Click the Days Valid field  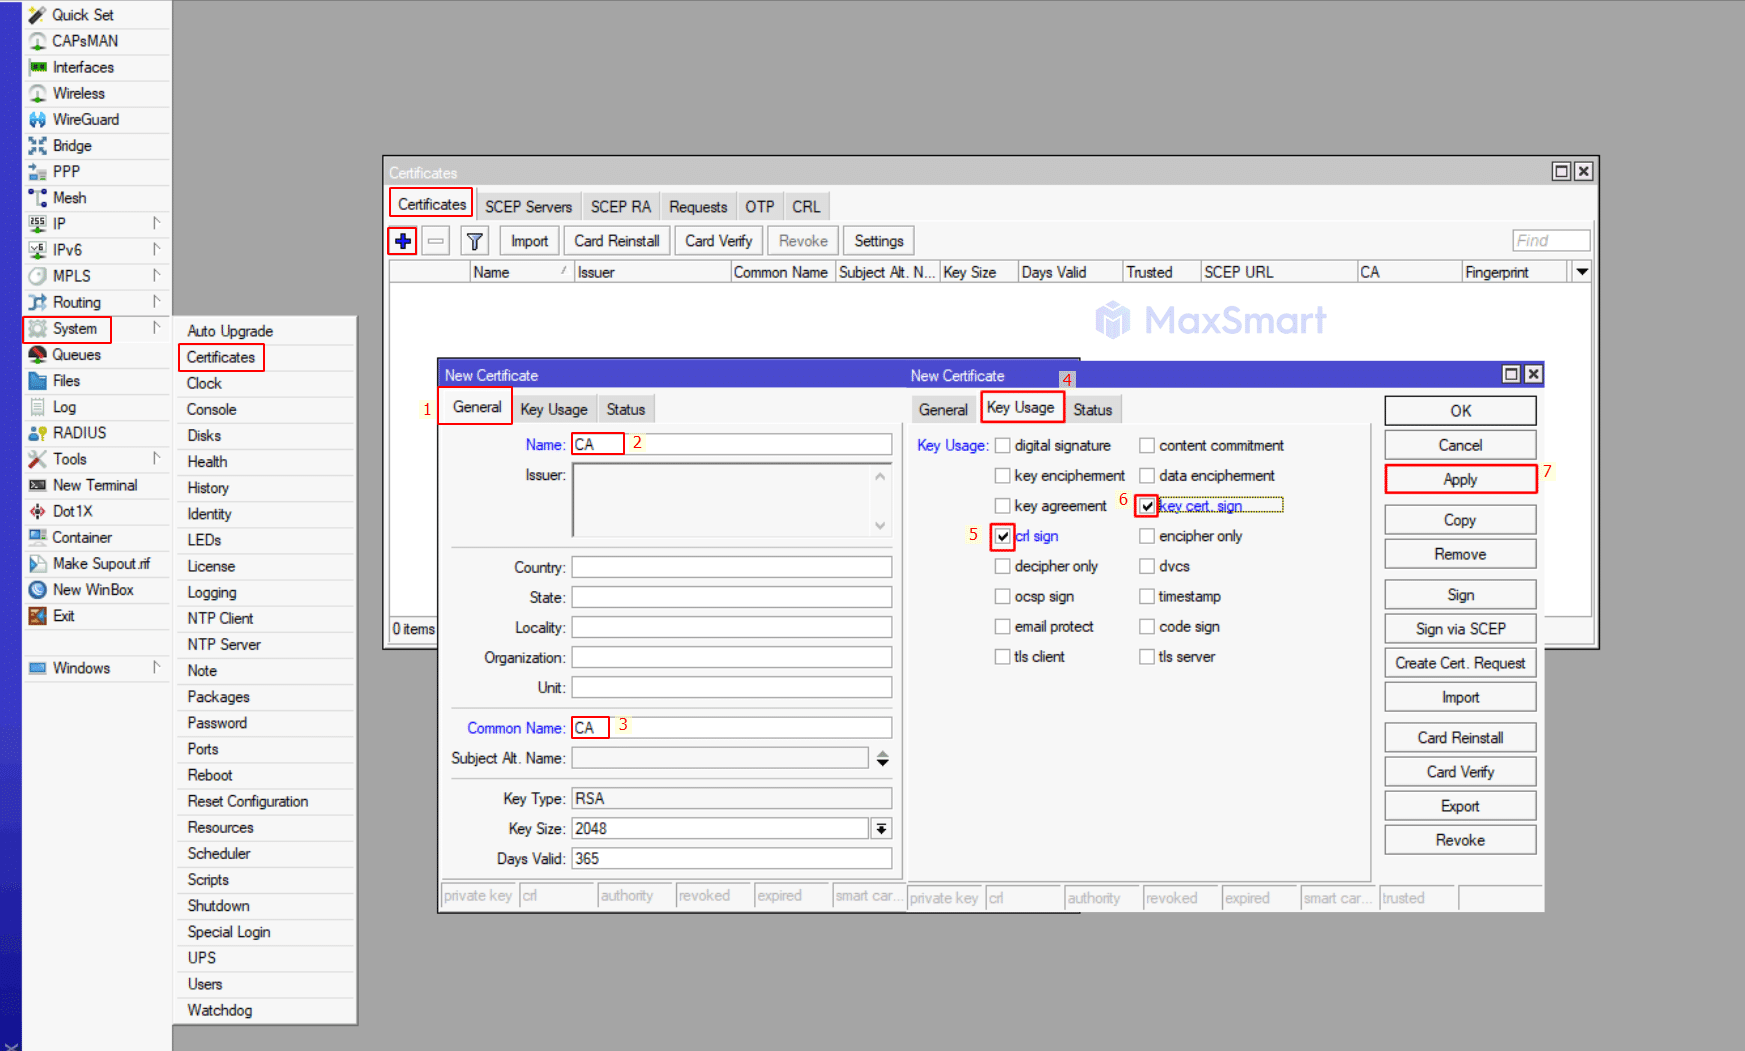click(731, 859)
